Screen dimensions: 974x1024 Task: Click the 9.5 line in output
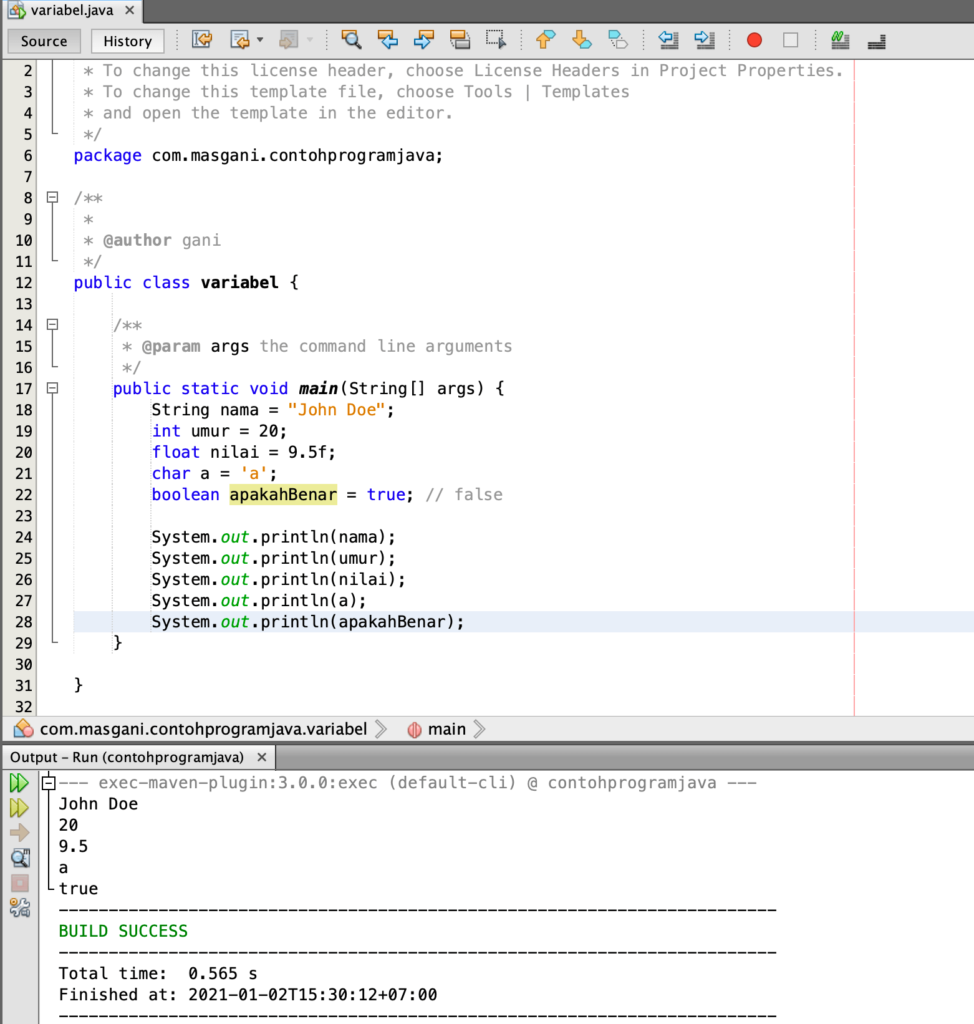[x=73, y=846]
